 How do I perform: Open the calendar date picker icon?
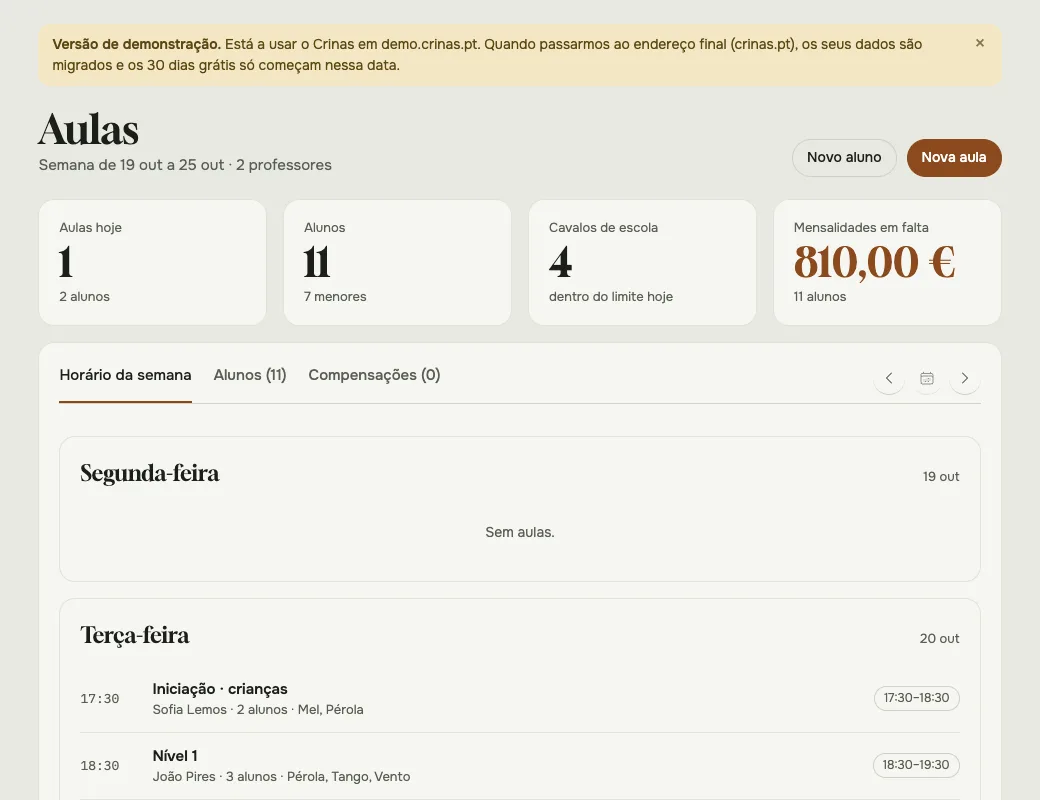point(927,378)
